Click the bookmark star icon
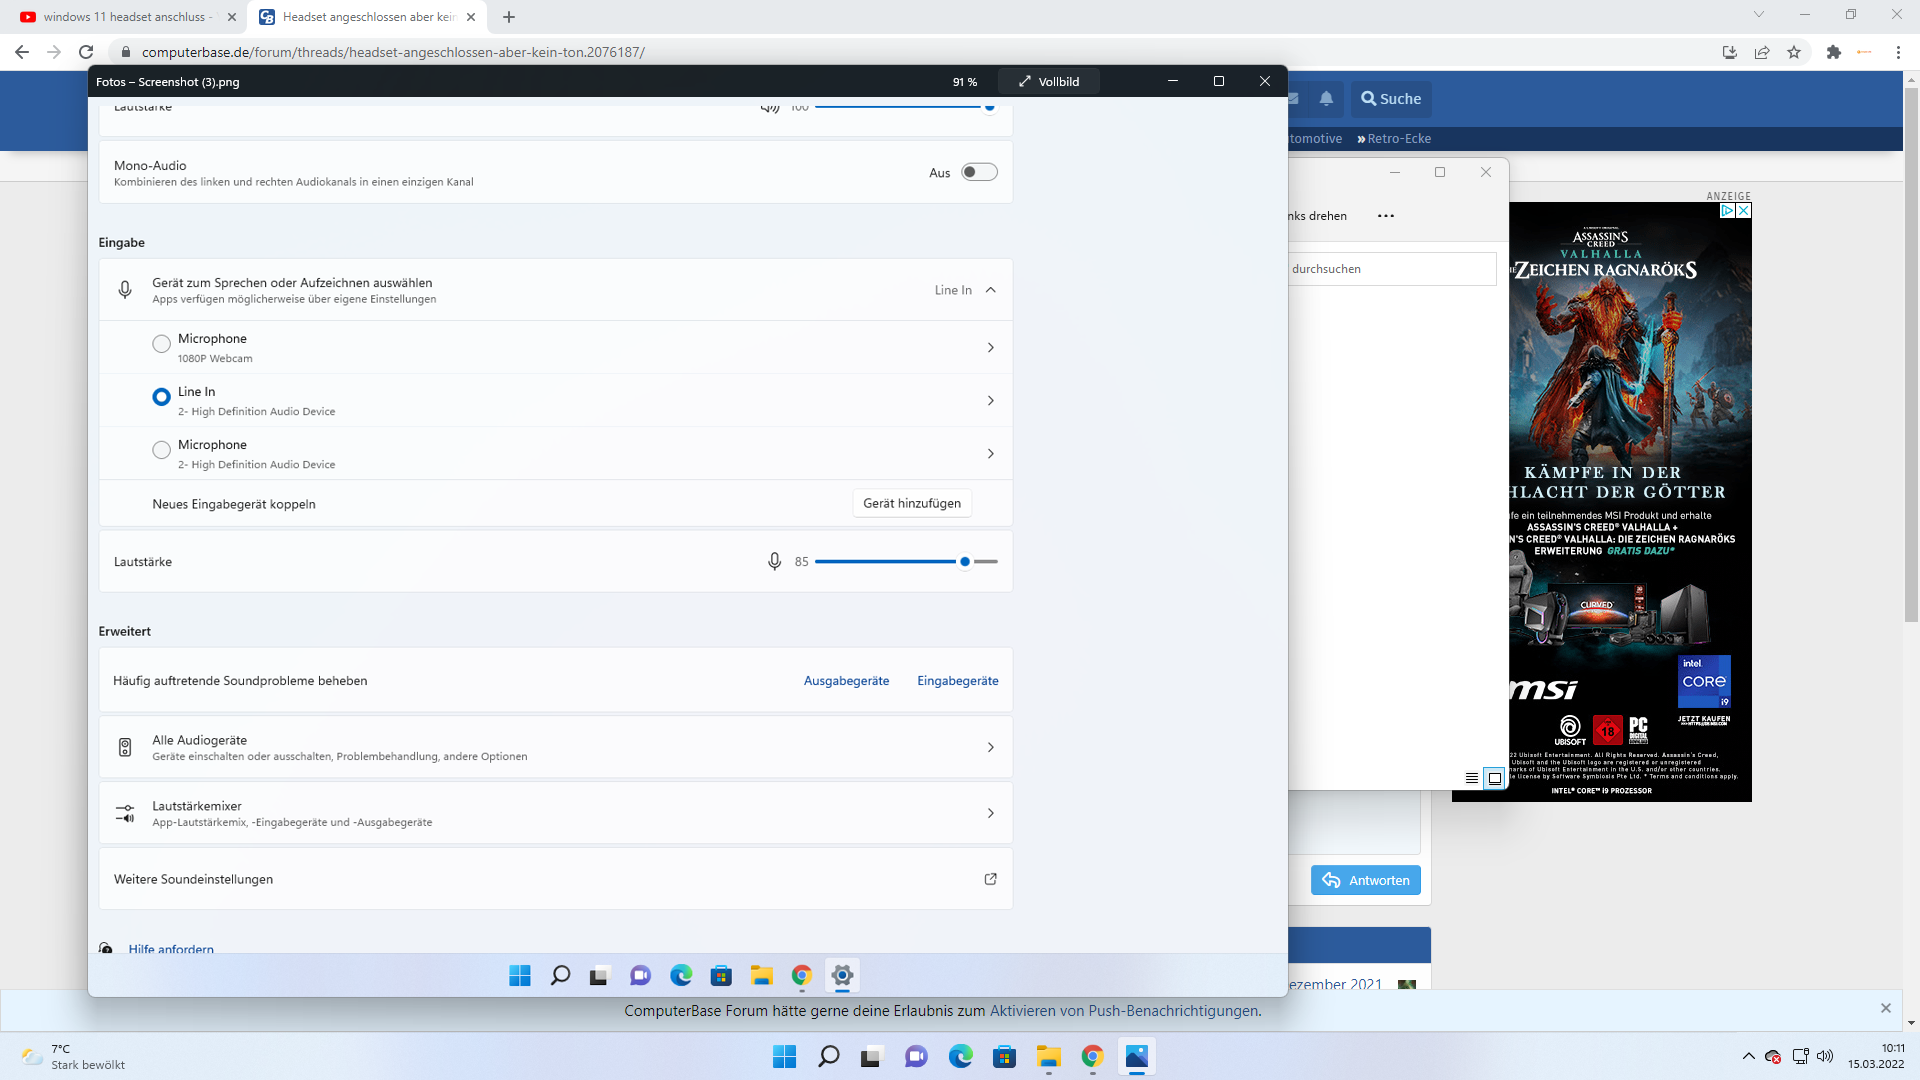 click(x=1794, y=52)
